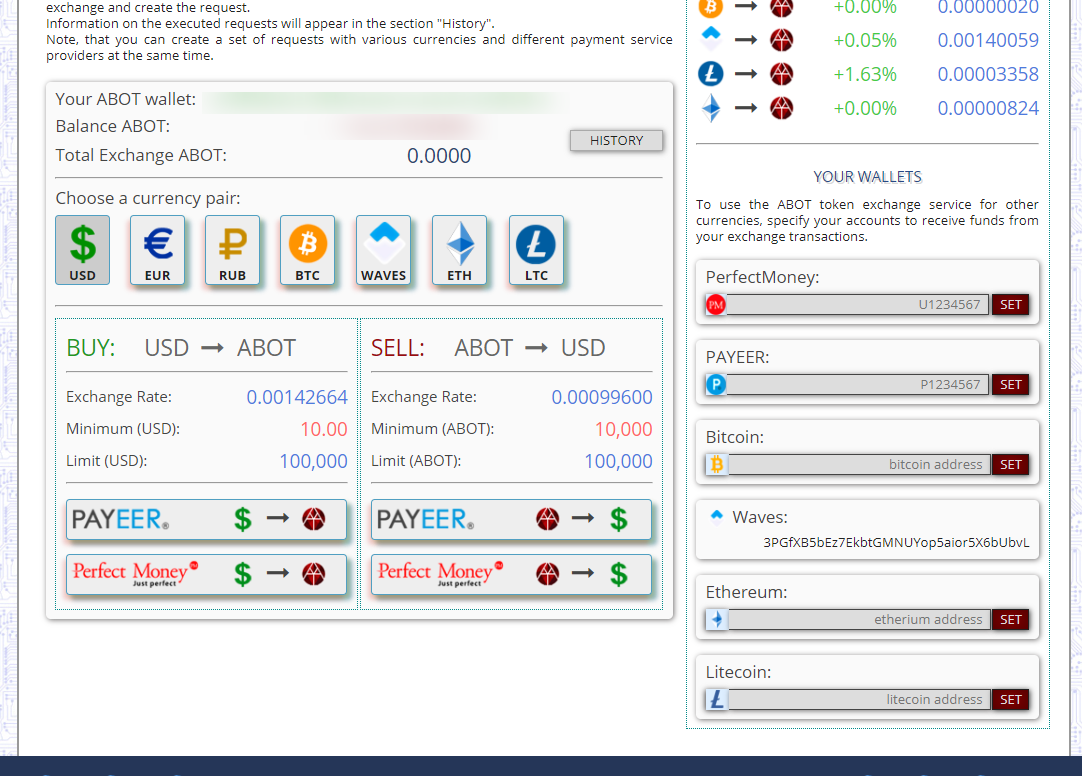Viewport: 1082px width, 776px height.
Task: Click the Total Exchange ABOT value 0.0000
Action: 439,156
